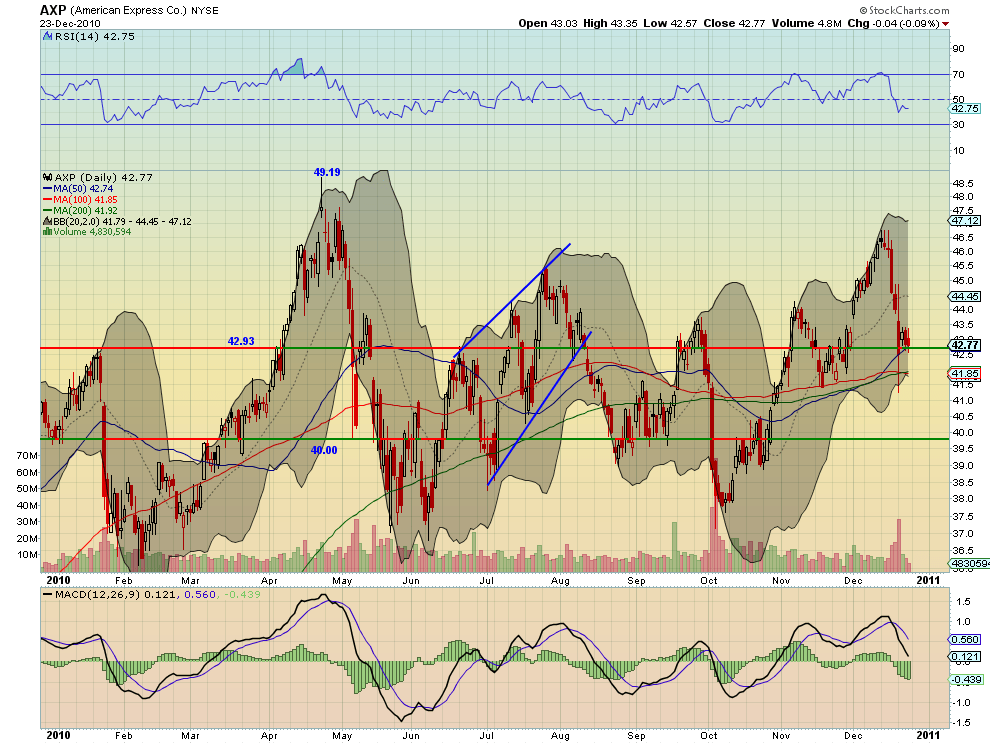Click the red down arrow beside Chg
The width and height of the screenshot is (990, 744).
tap(945, 24)
